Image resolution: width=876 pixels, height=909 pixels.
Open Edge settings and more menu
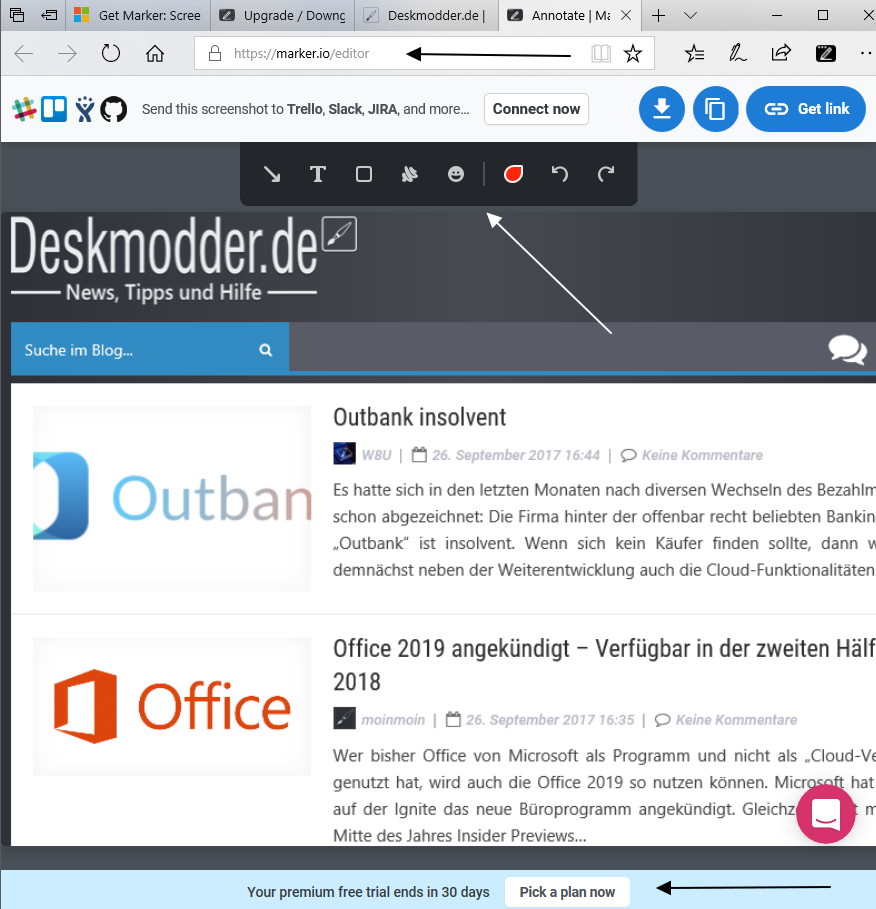point(866,54)
